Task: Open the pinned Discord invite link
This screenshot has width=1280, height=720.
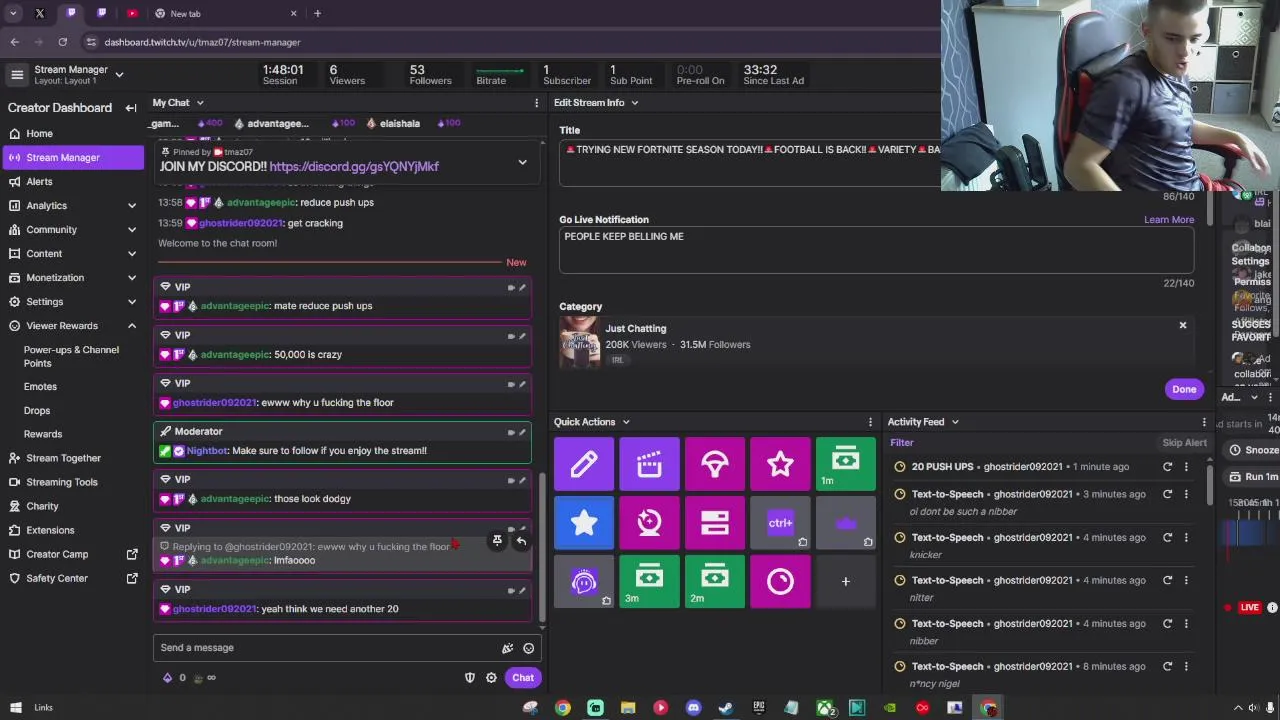Action: [354, 167]
